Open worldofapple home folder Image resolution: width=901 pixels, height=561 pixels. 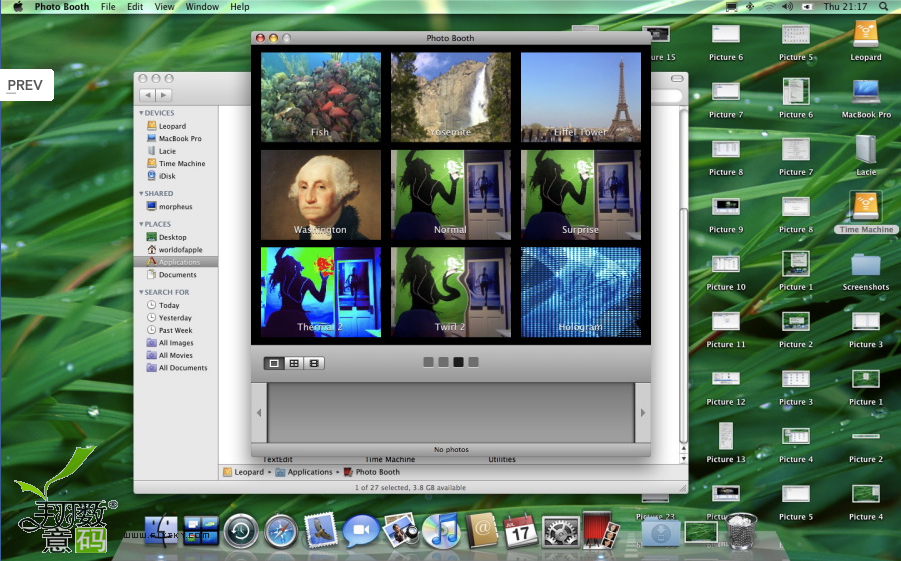(x=176, y=249)
